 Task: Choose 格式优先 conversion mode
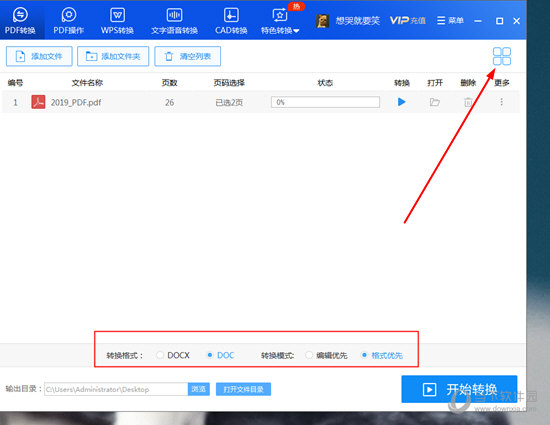pos(364,355)
